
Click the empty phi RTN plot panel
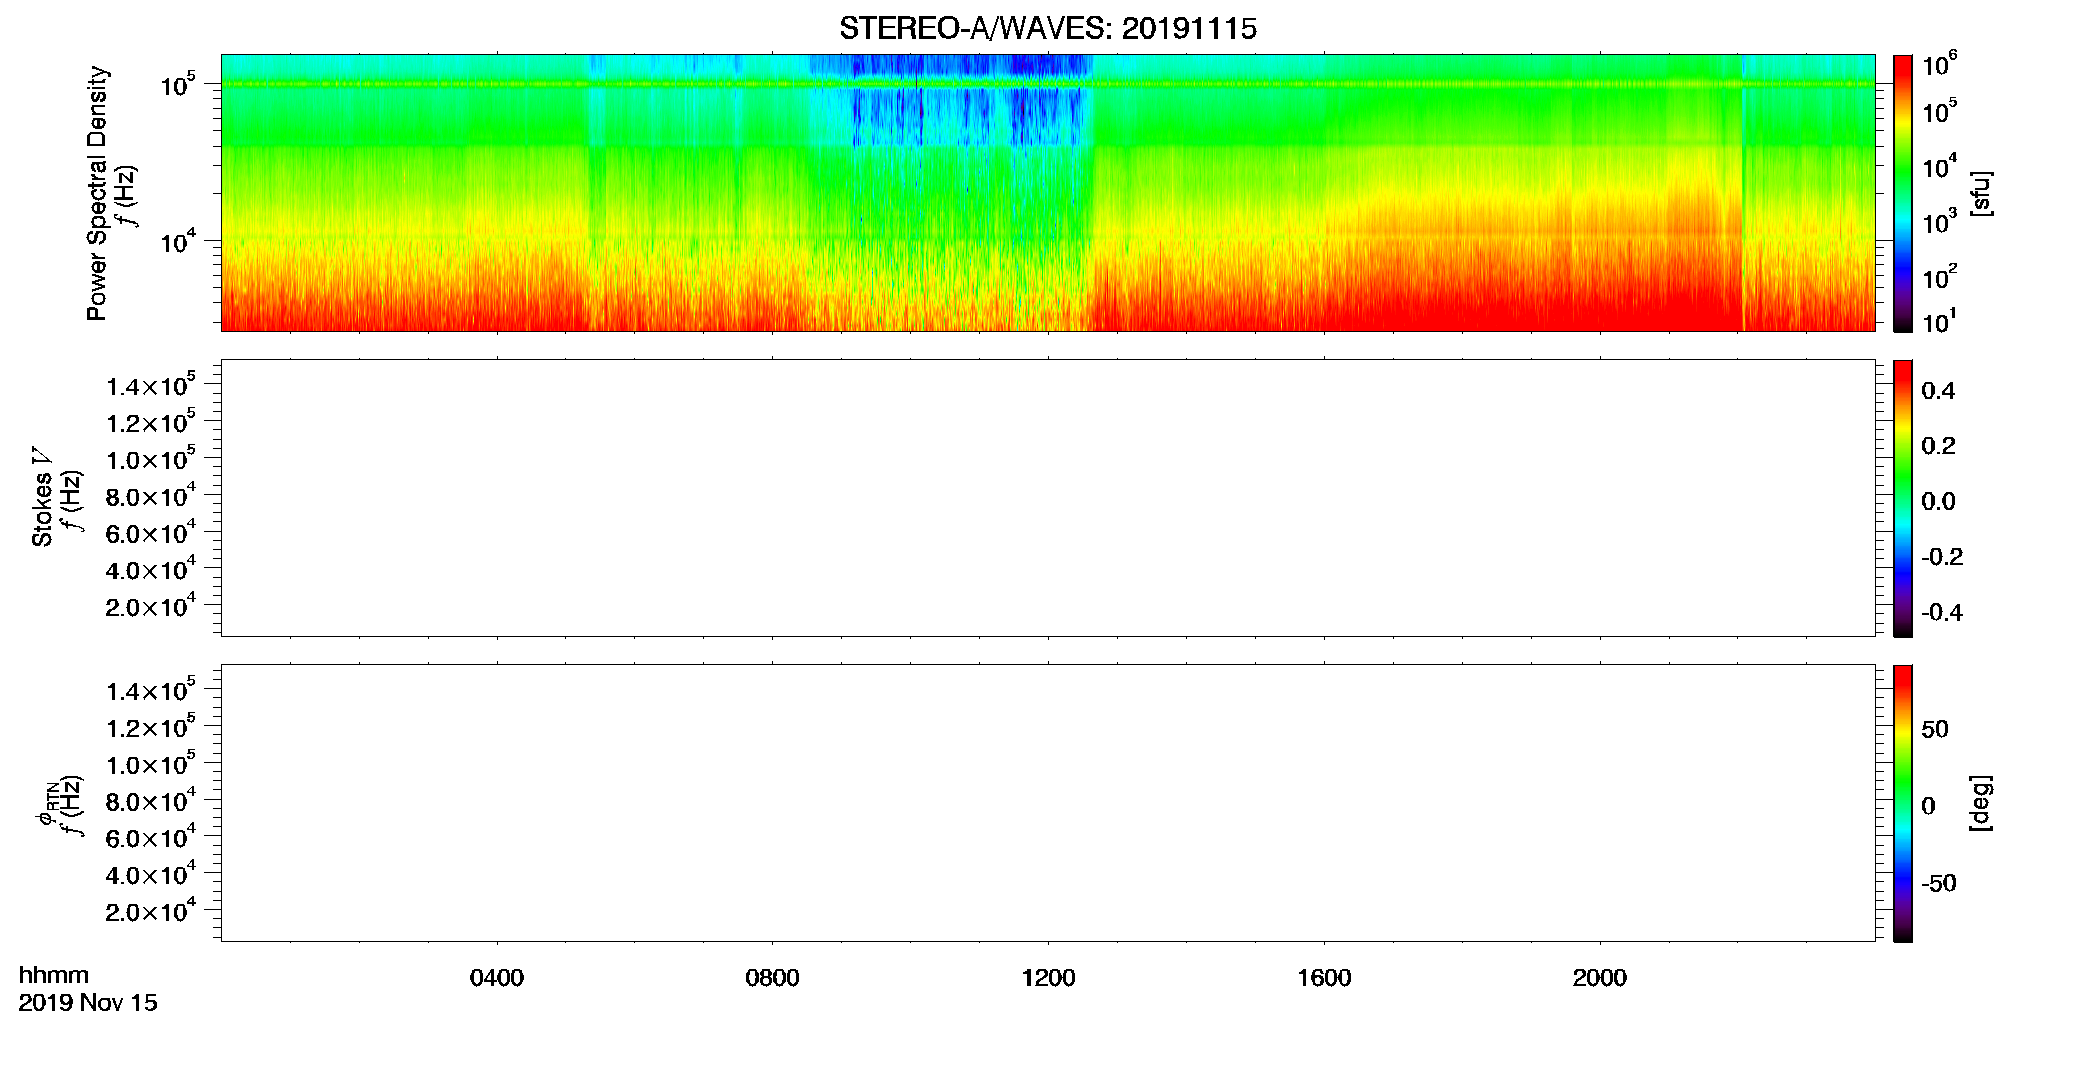(1048, 803)
